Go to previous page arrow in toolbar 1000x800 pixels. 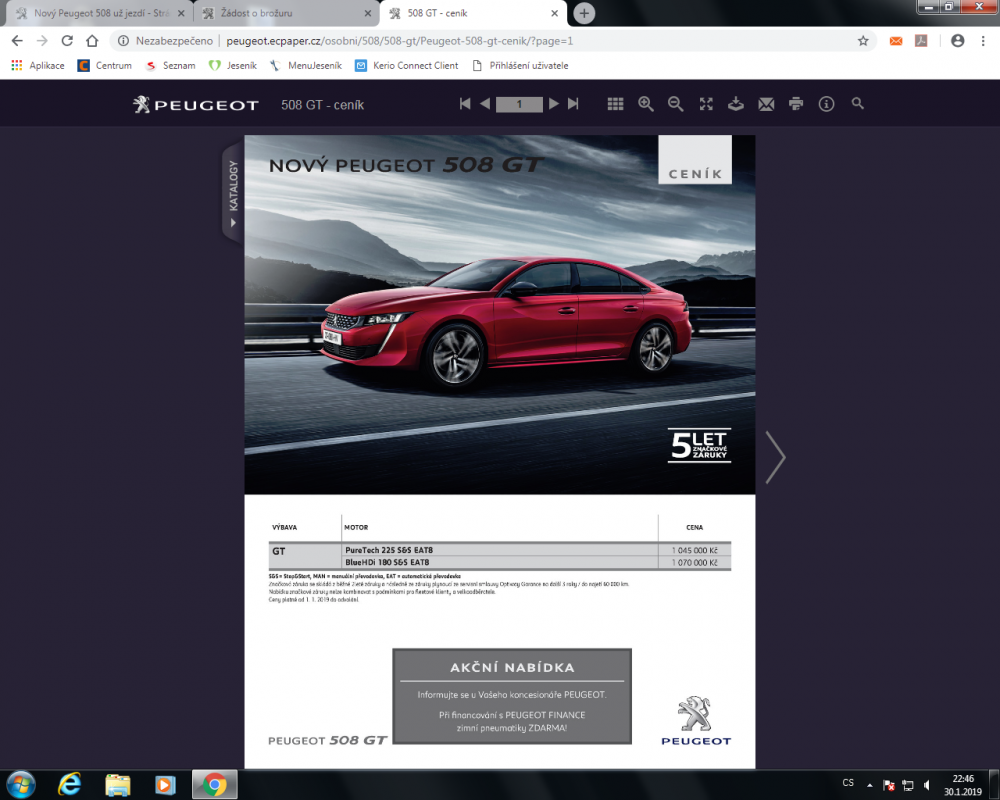(485, 104)
